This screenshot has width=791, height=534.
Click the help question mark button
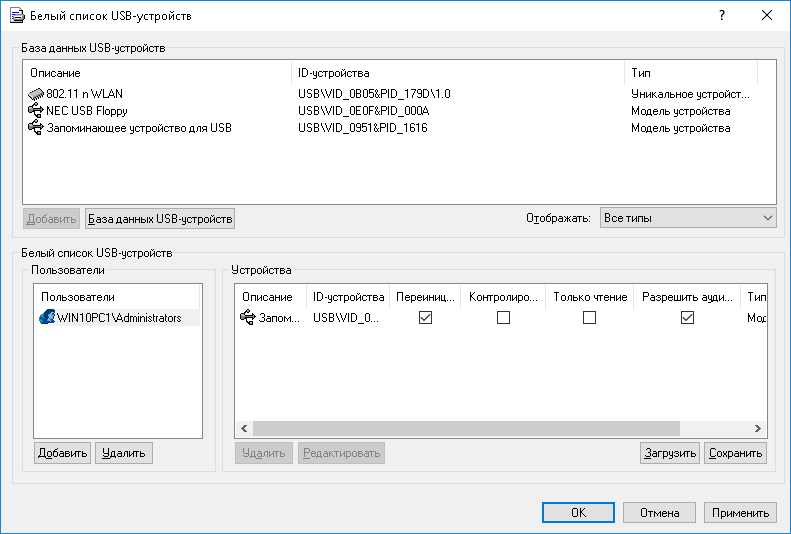(x=721, y=16)
